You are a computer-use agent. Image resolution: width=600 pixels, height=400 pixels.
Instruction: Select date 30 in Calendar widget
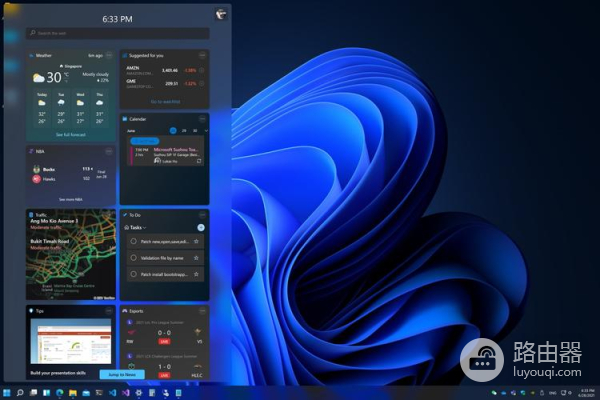(195, 131)
